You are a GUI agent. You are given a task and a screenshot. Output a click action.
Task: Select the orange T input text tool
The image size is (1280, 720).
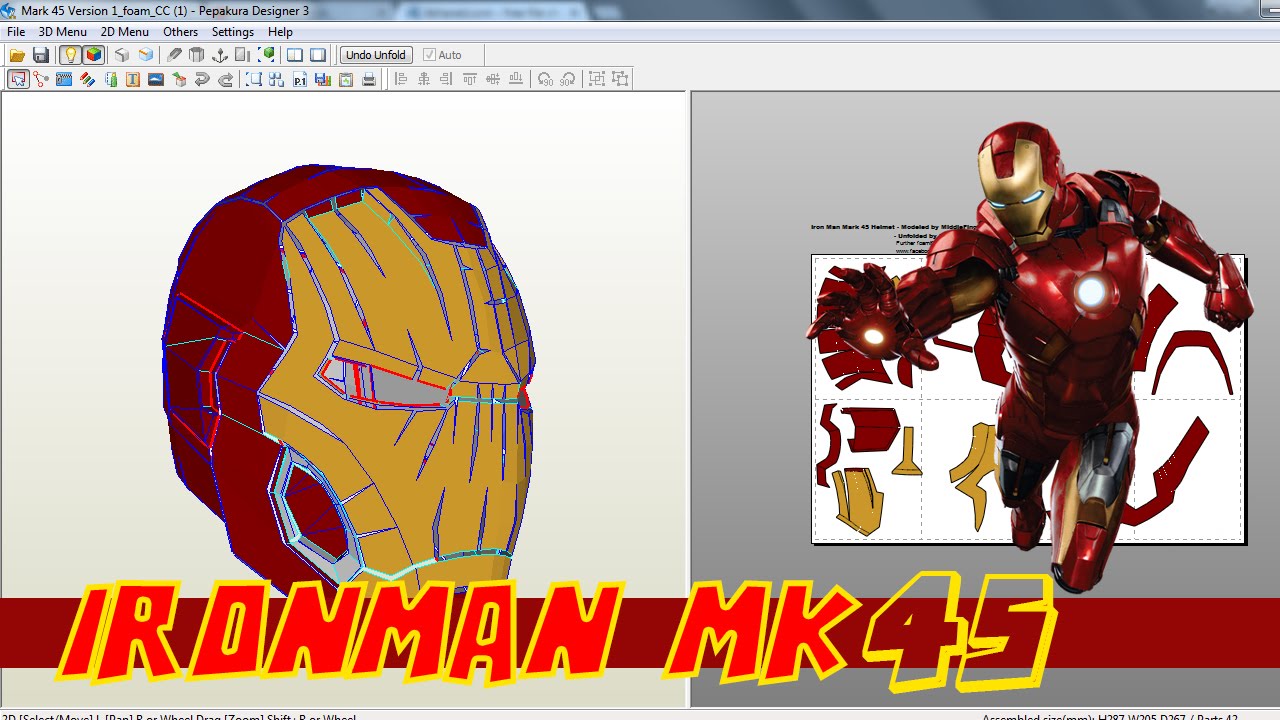(133, 79)
